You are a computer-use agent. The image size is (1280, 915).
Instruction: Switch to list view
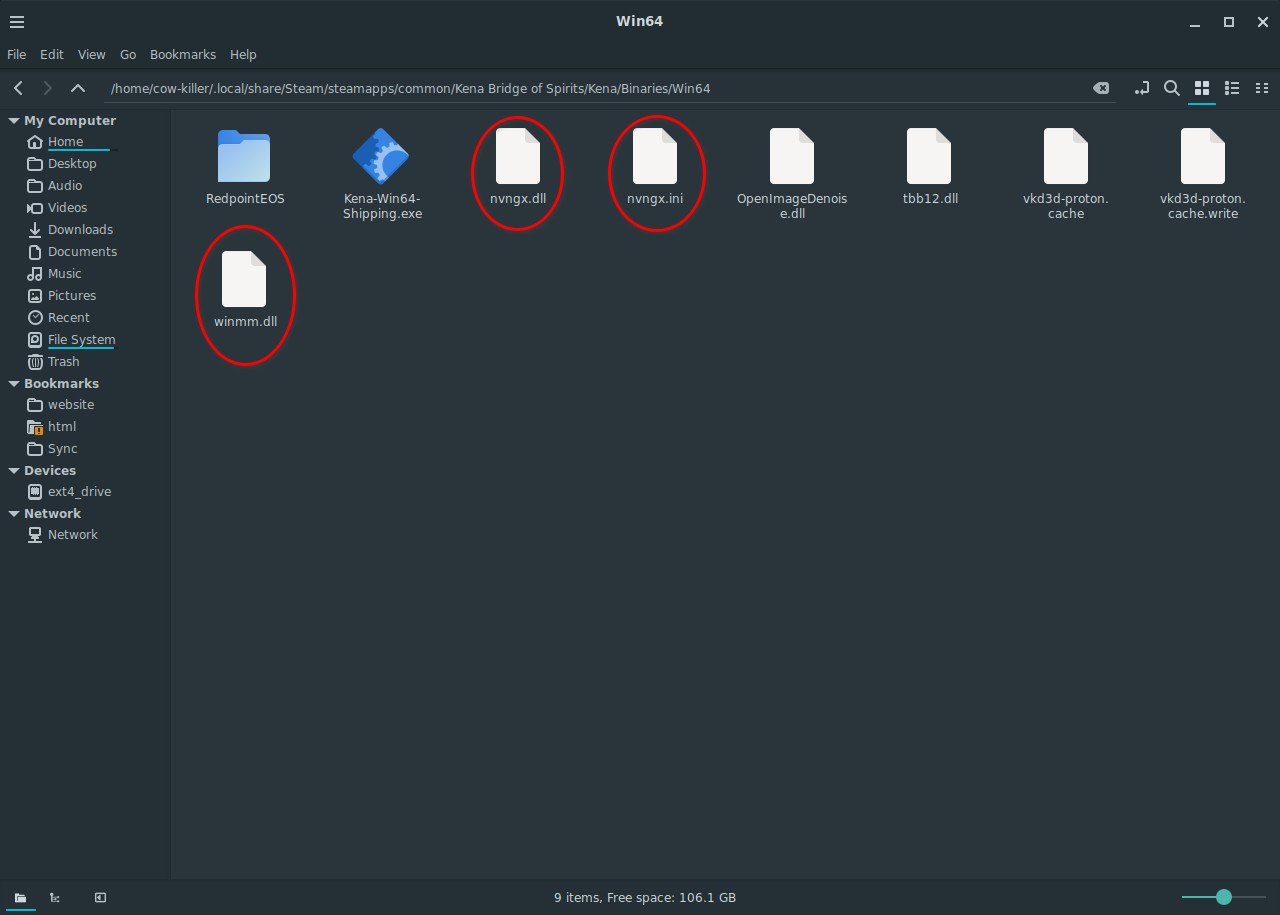click(x=1232, y=88)
